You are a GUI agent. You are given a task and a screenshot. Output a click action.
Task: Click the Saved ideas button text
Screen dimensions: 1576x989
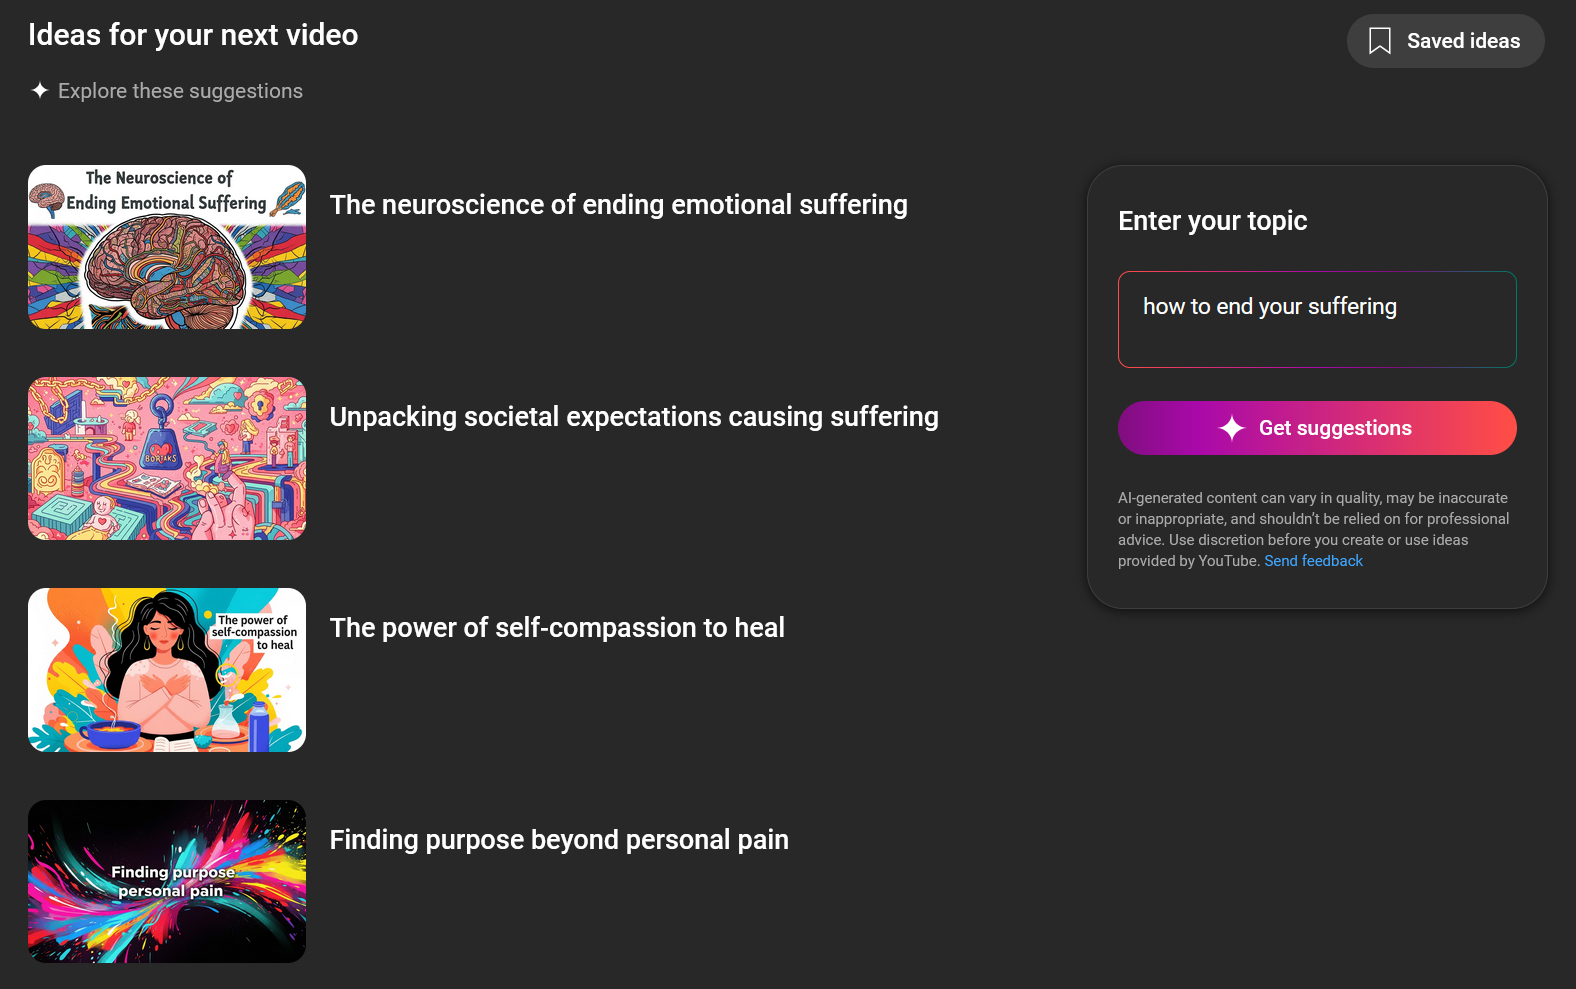pos(1463,41)
